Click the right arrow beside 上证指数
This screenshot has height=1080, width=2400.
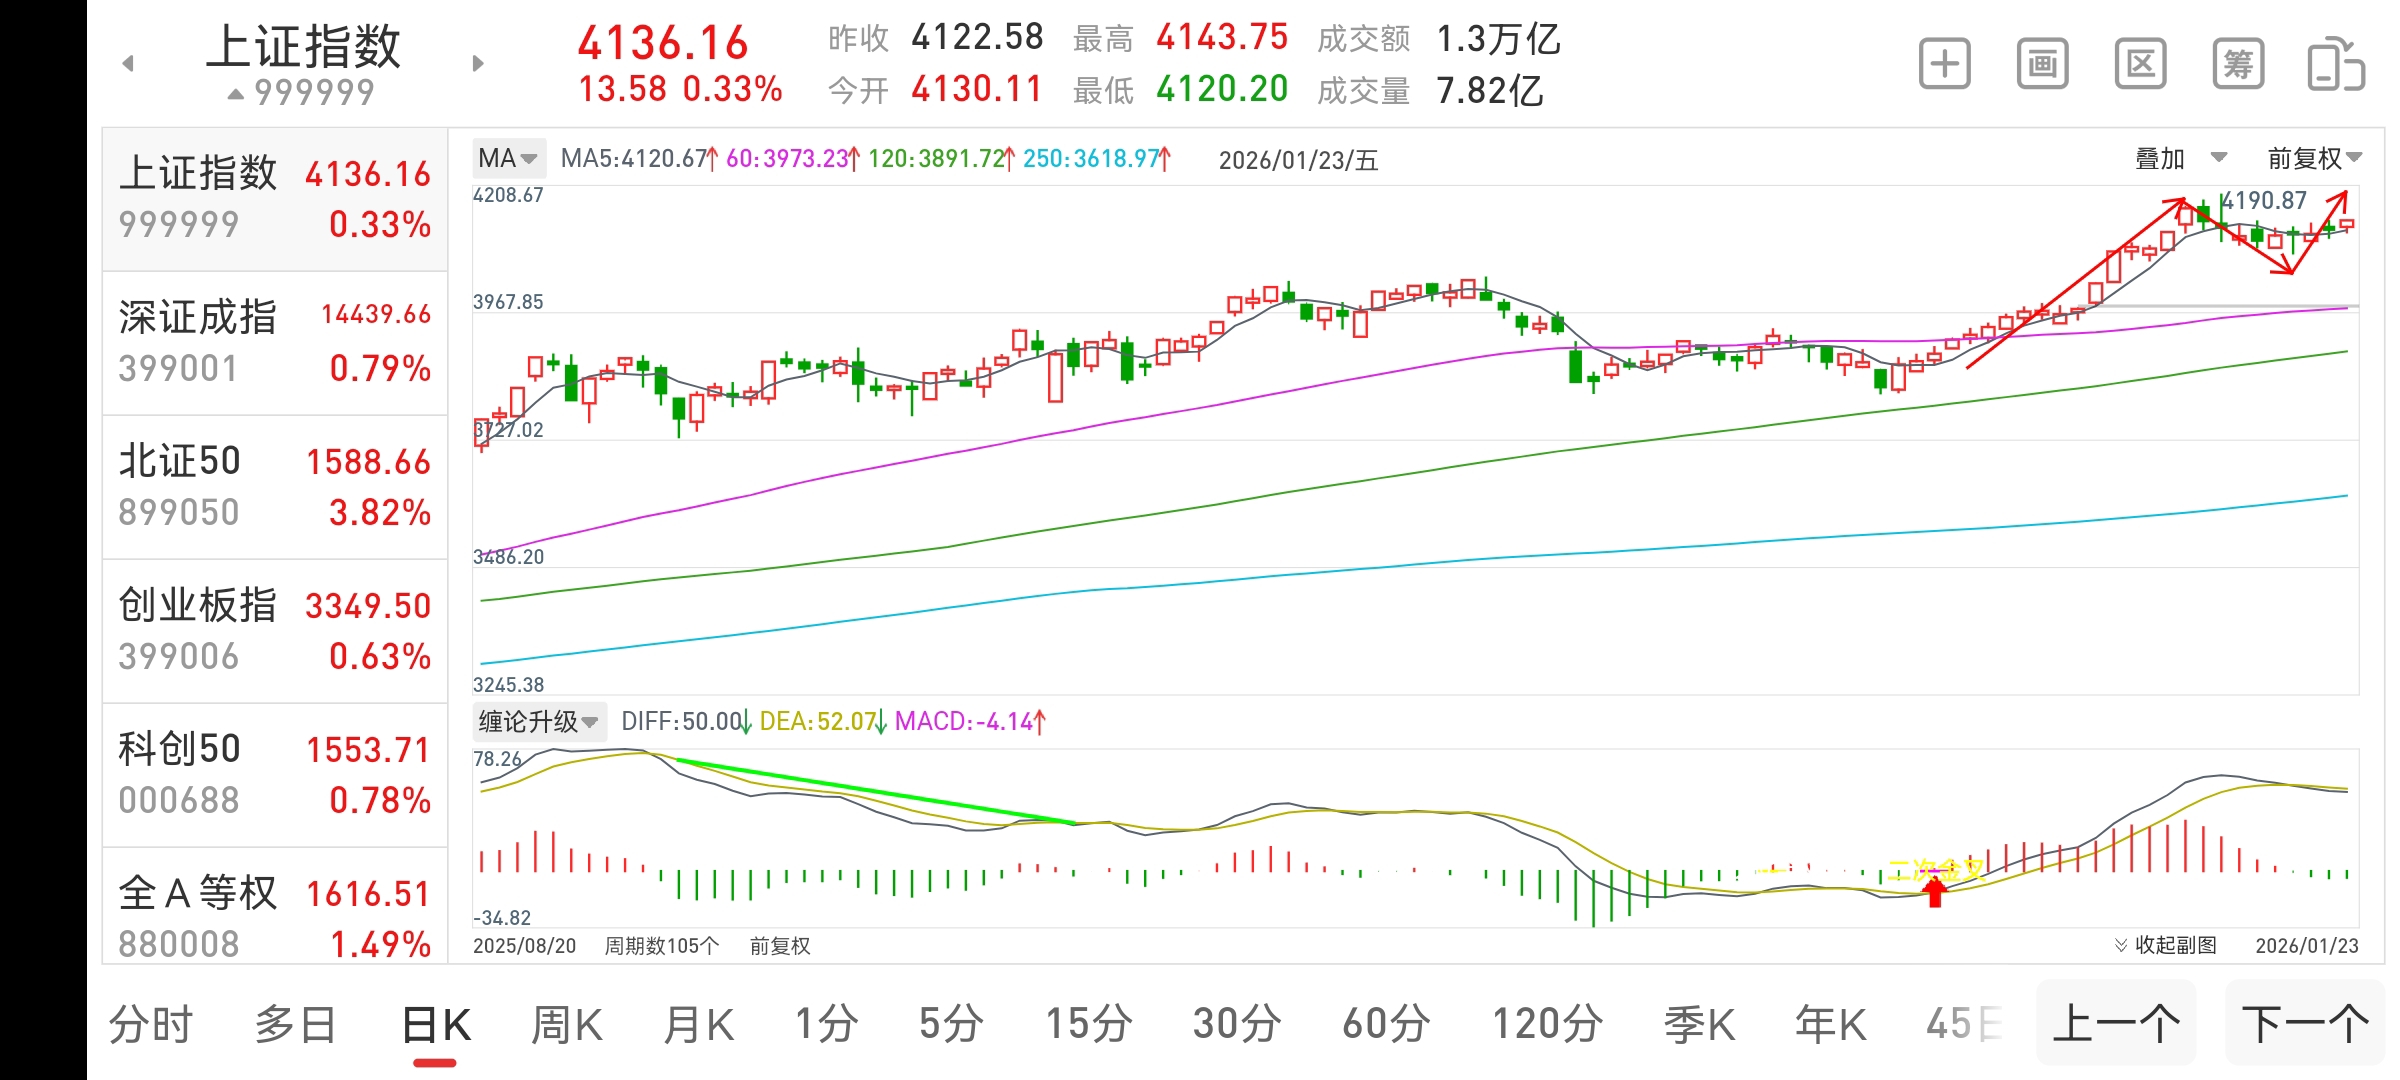[x=478, y=62]
